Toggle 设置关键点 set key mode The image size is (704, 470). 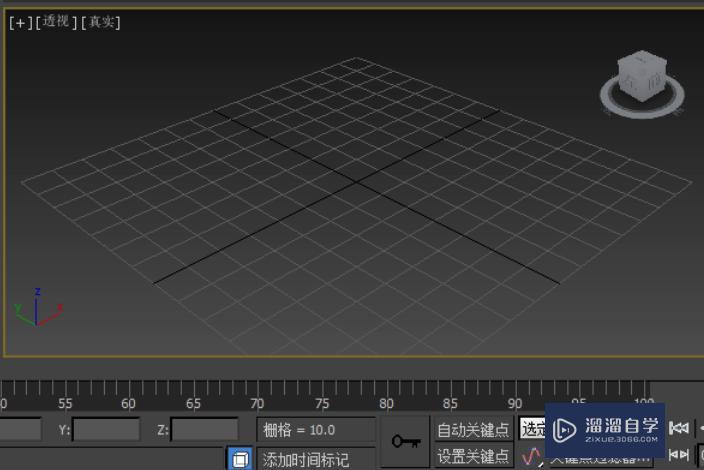pyautogui.click(x=473, y=456)
